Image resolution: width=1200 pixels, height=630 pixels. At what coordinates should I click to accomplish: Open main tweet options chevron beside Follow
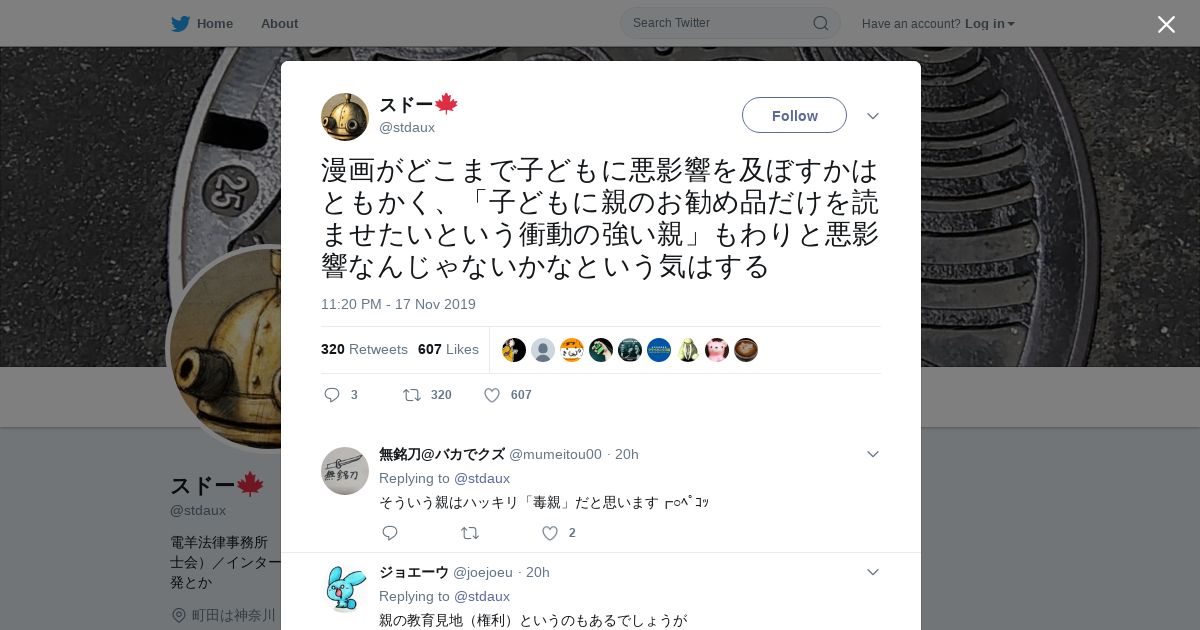click(x=872, y=116)
